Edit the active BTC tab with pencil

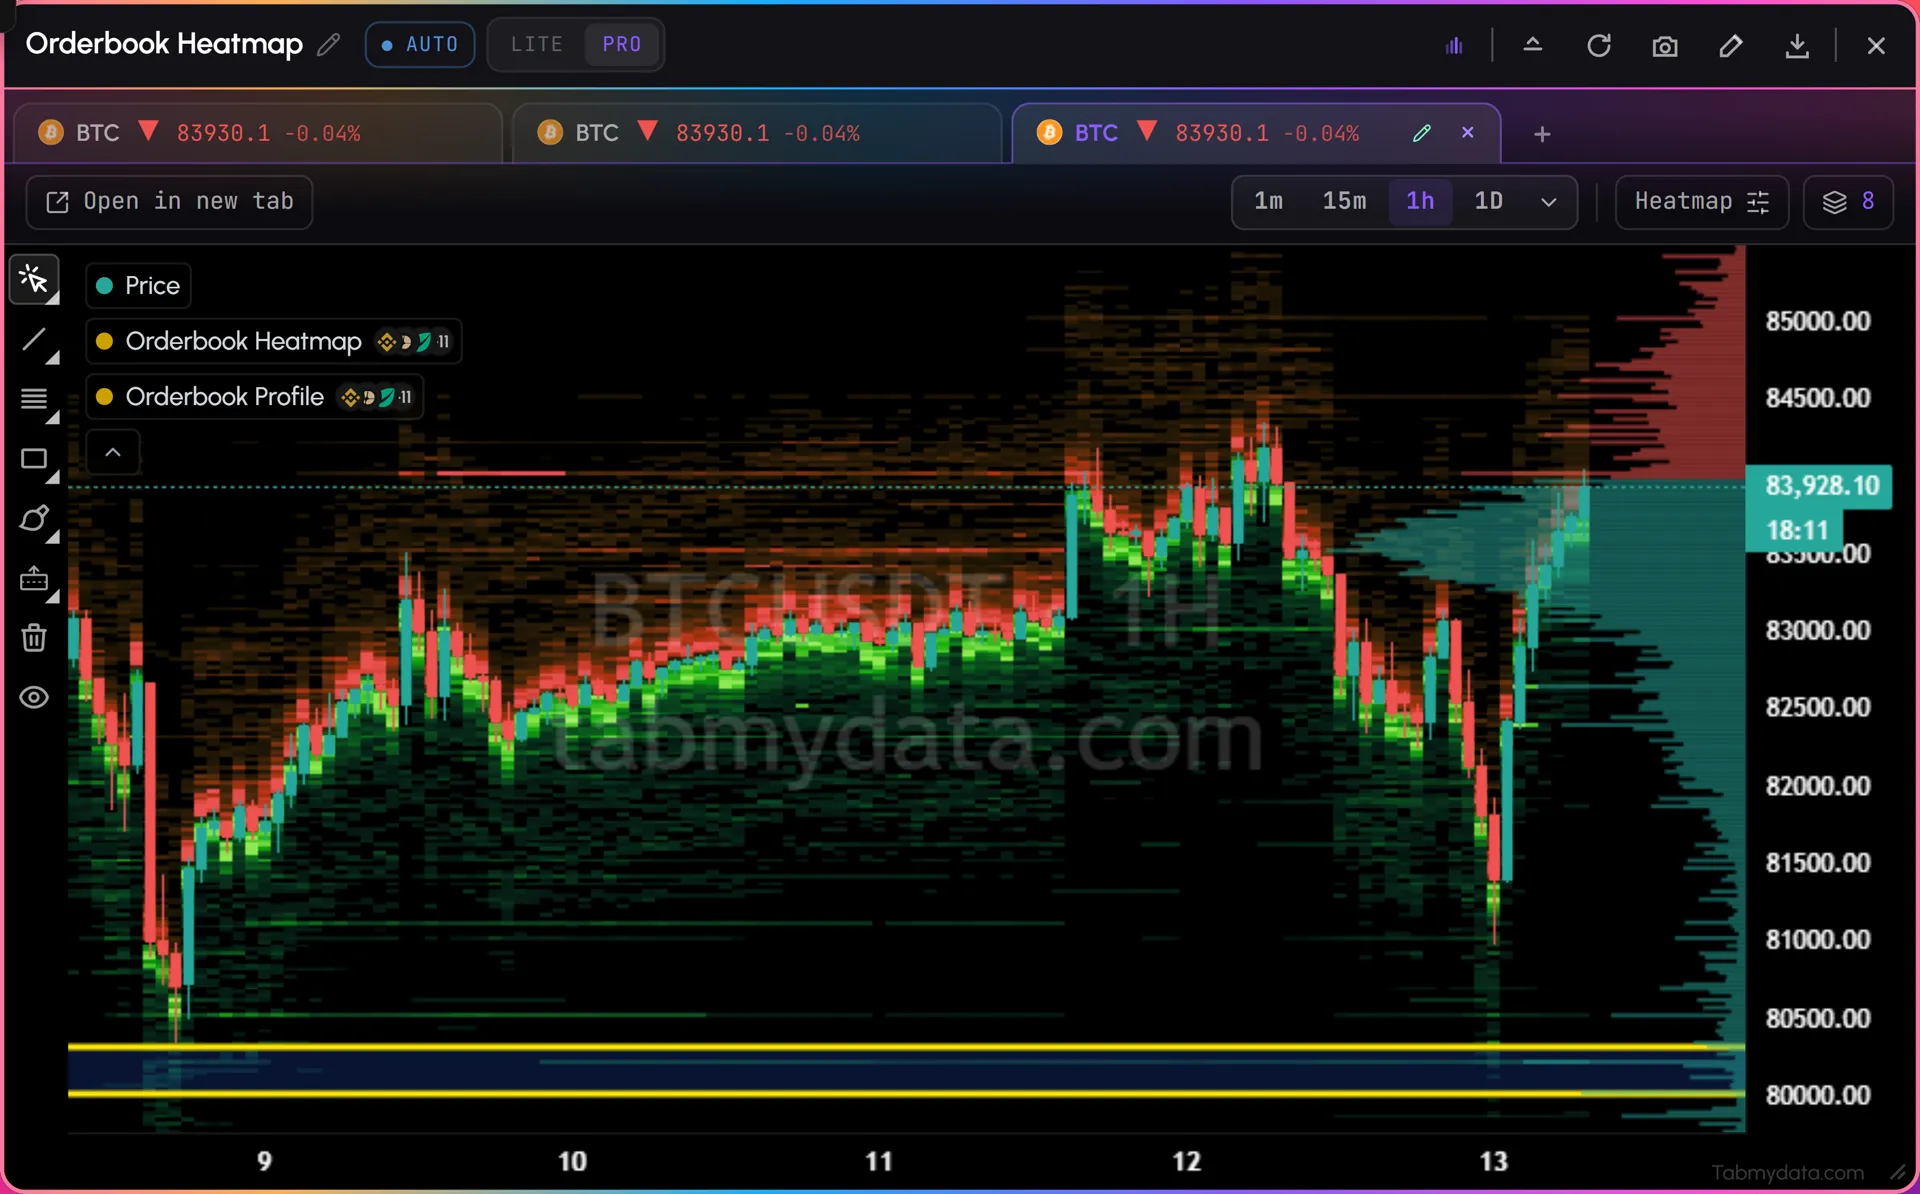[x=1422, y=133]
